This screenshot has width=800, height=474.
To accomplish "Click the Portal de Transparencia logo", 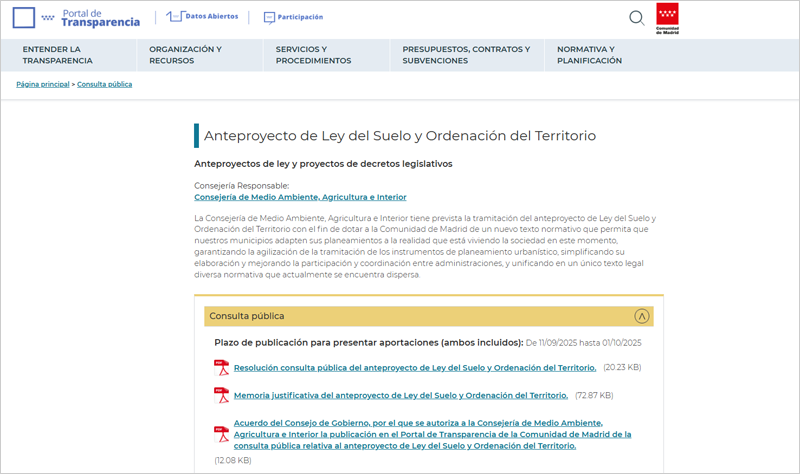I will coord(76,17).
